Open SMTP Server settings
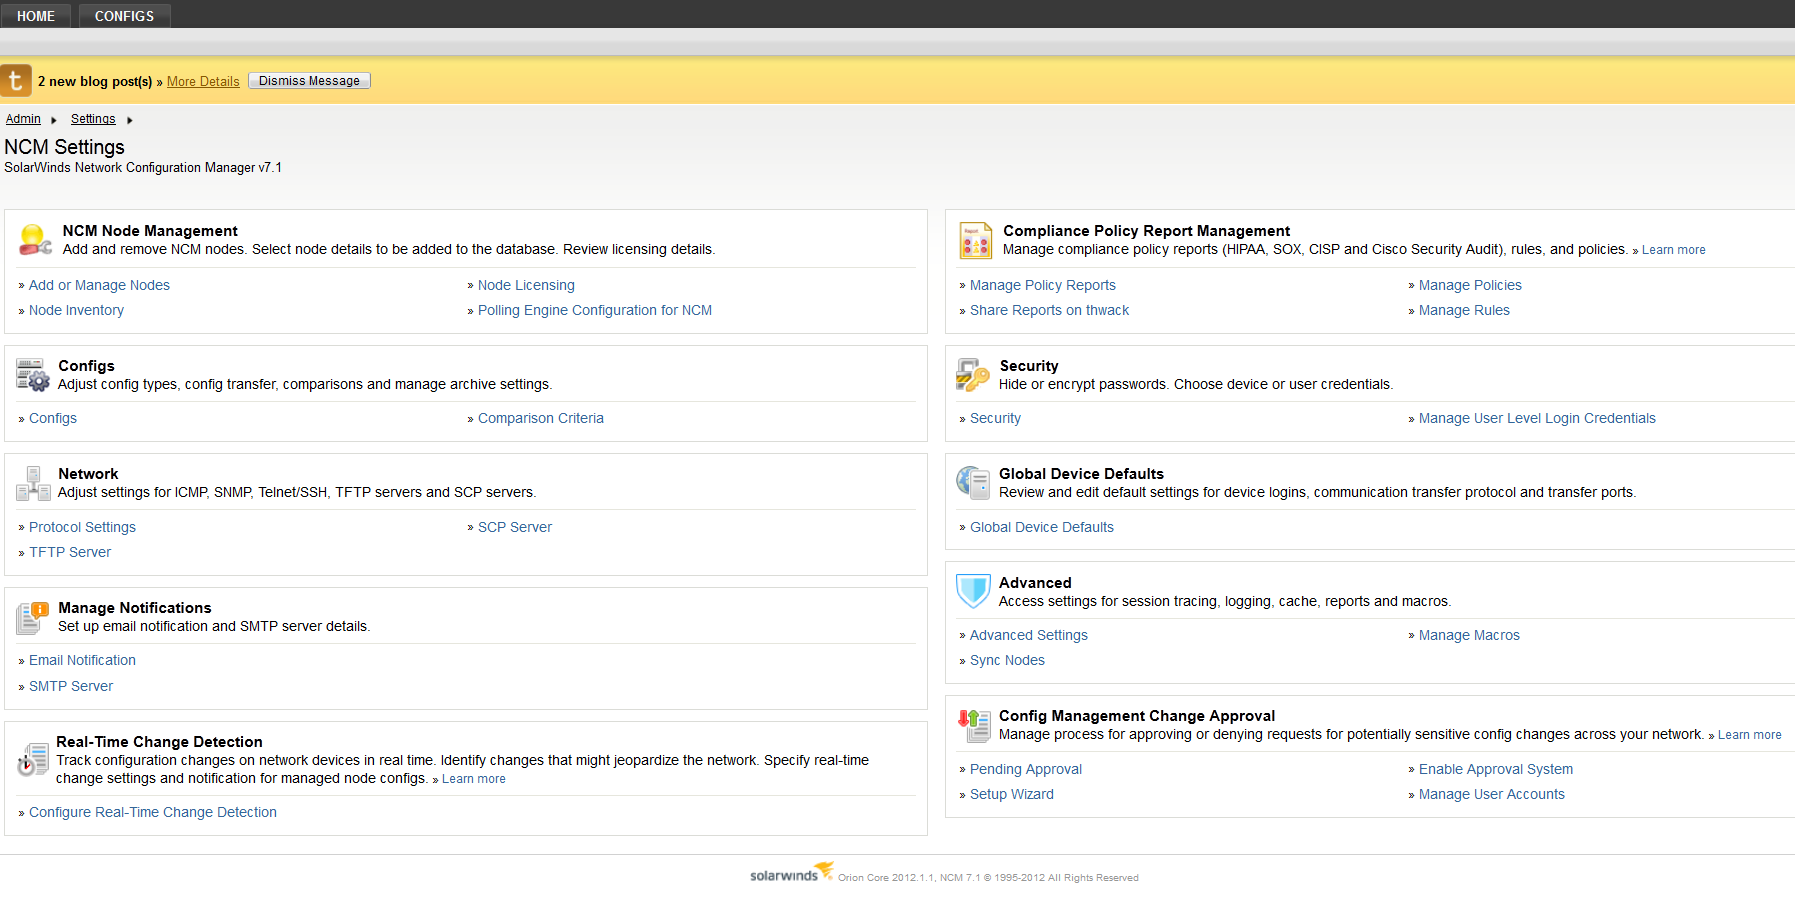 pos(71,686)
